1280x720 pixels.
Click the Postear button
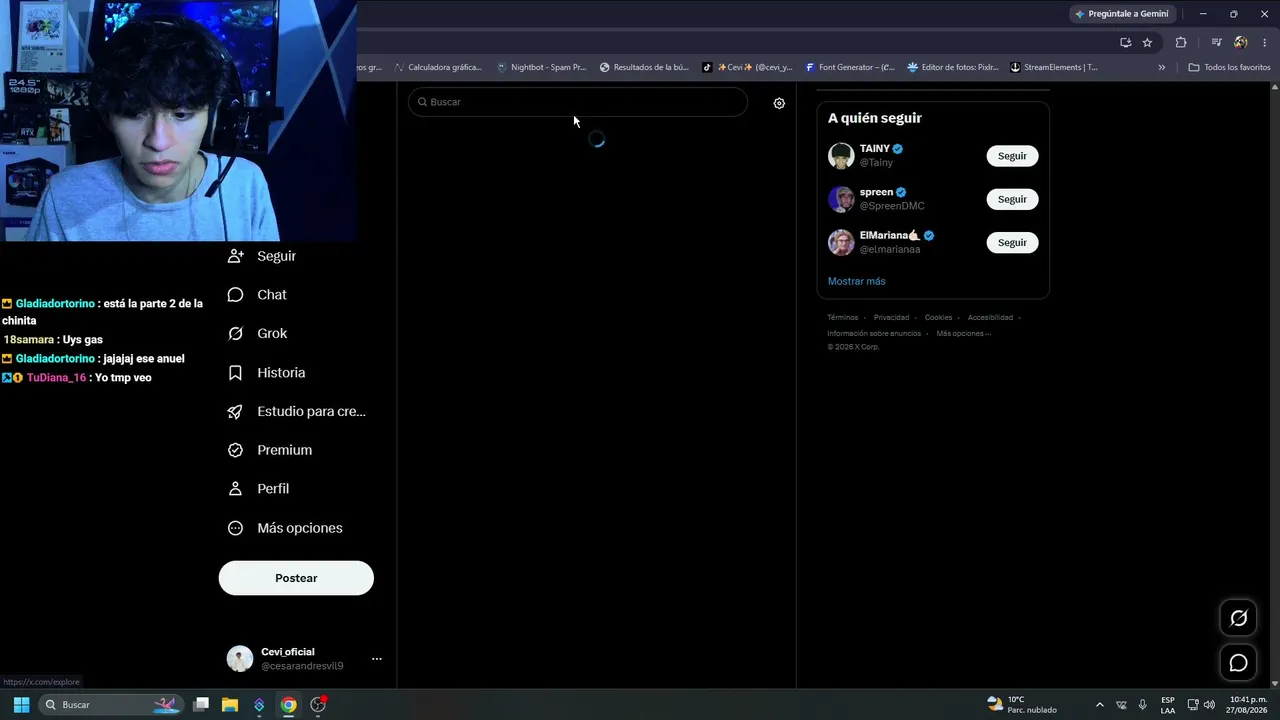click(x=296, y=578)
